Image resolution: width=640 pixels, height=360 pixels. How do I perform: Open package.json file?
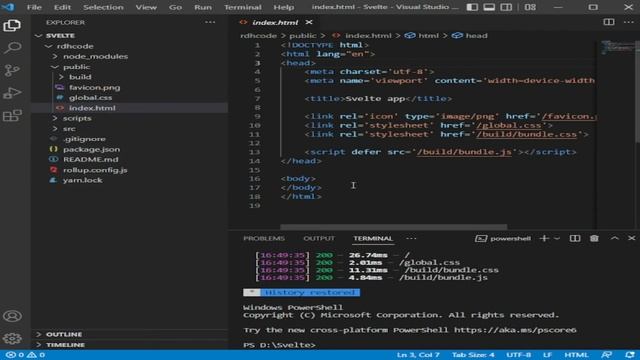pos(91,149)
